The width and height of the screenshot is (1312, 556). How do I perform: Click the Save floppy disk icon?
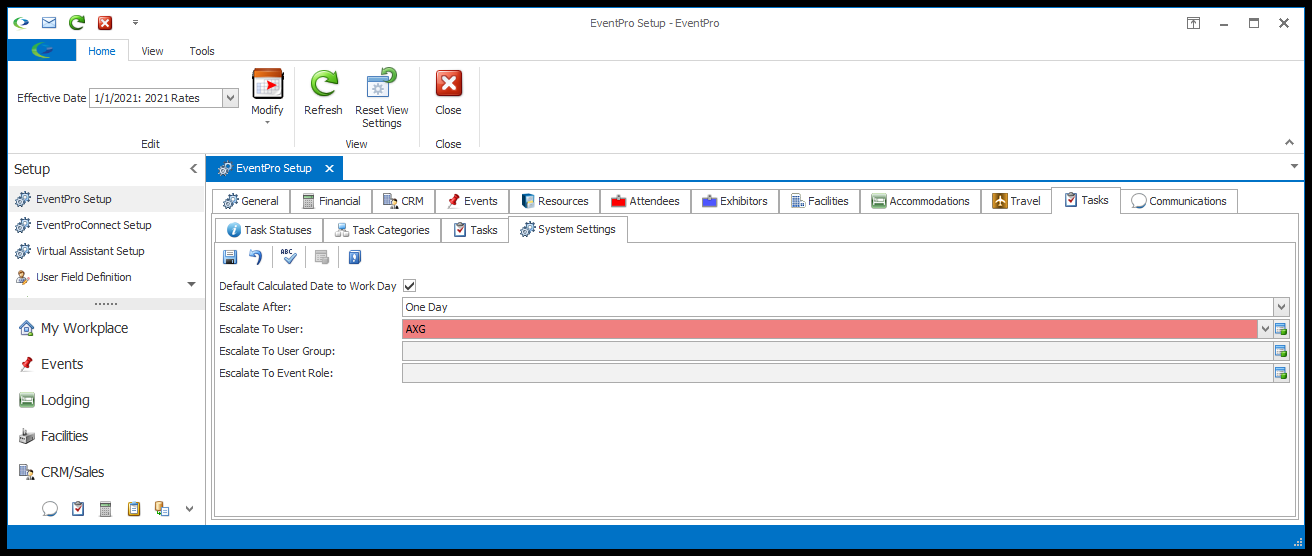pos(230,258)
